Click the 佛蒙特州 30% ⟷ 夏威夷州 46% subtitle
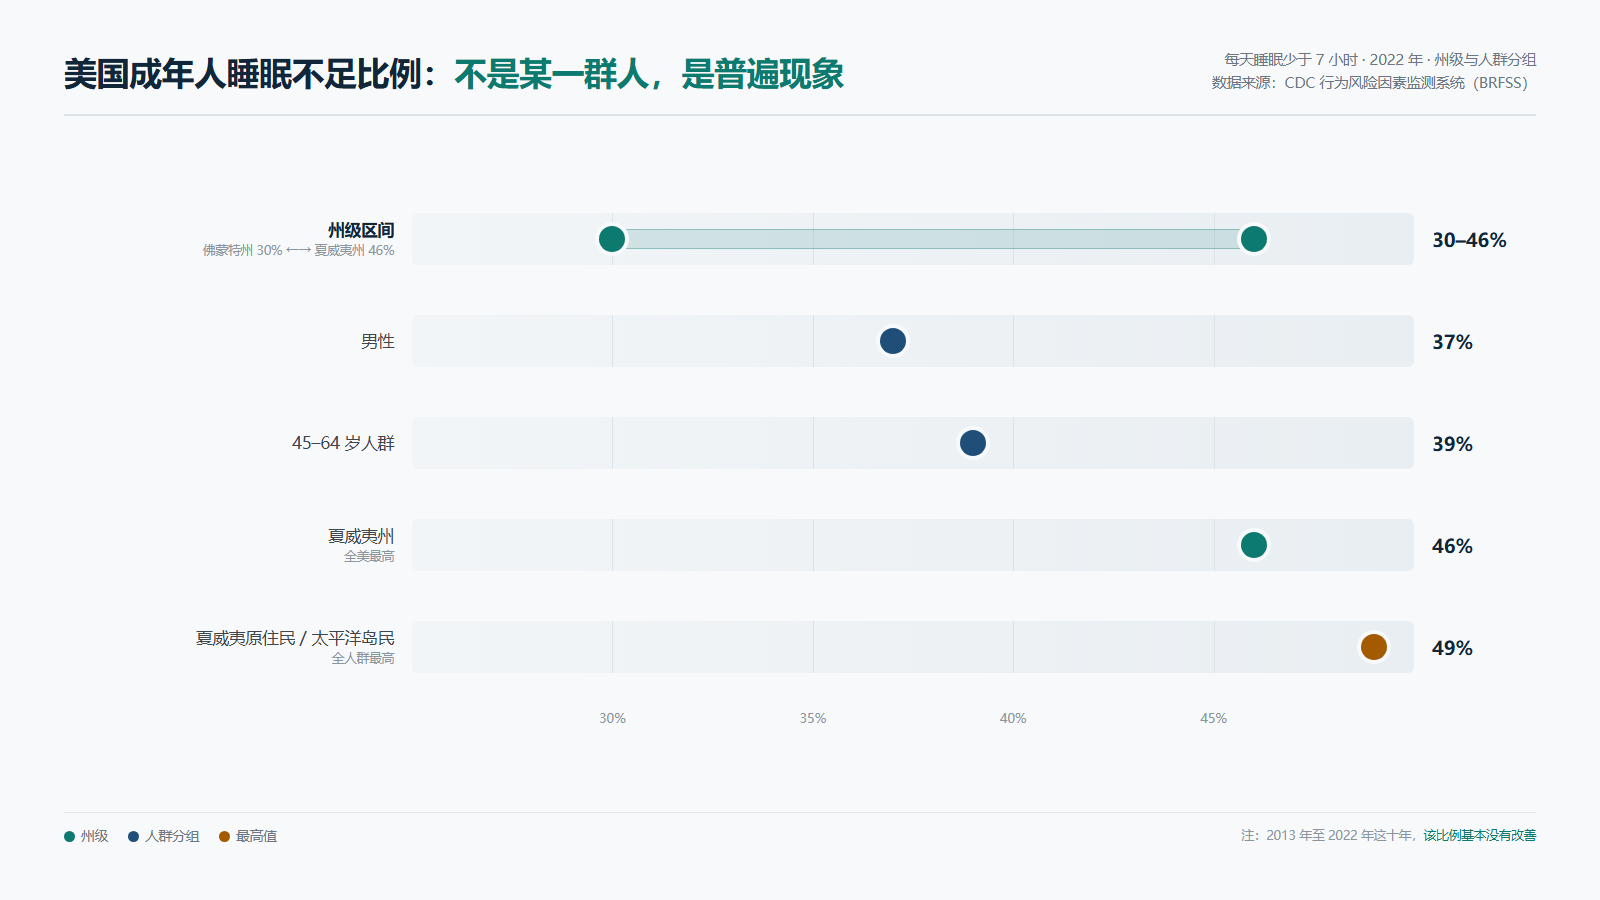 pyautogui.click(x=299, y=250)
